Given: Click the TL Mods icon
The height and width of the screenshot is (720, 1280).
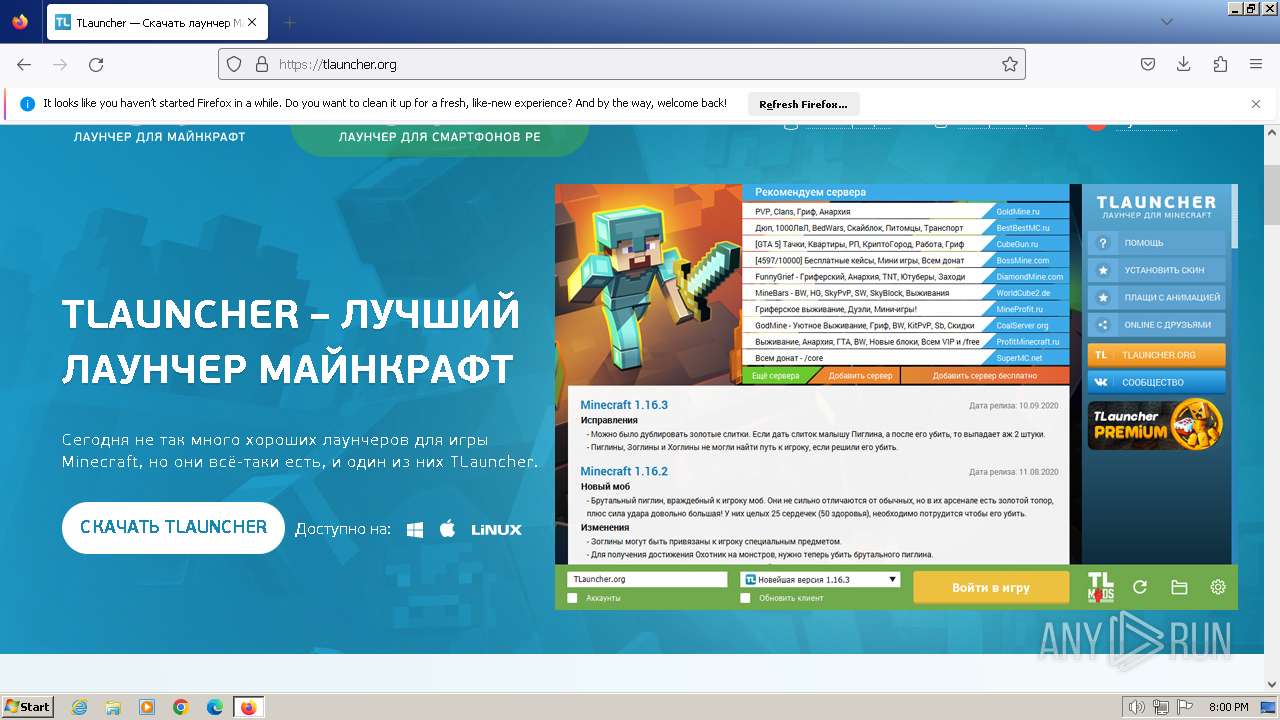Looking at the screenshot, I should tap(1100, 587).
